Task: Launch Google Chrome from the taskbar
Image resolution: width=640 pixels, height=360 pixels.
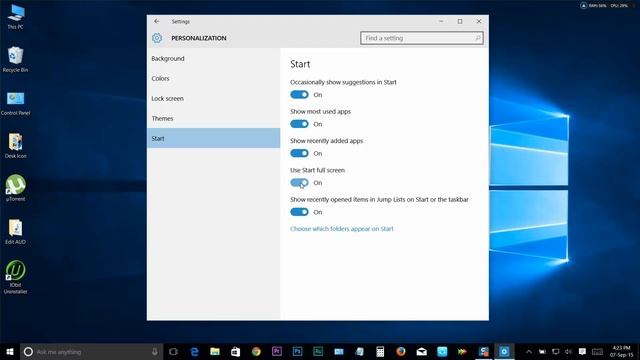Action: pos(256,352)
